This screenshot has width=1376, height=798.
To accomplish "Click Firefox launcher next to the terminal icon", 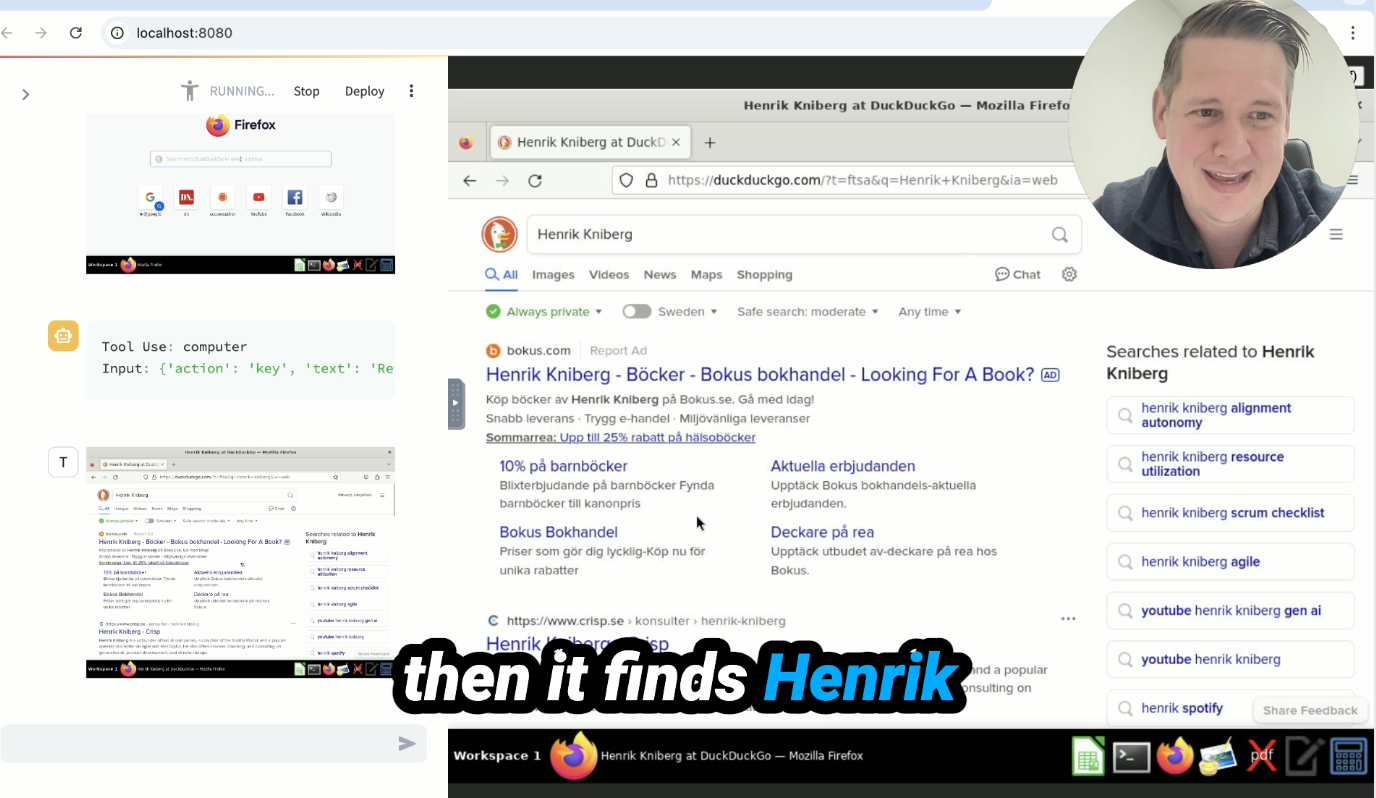I will [x=1175, y=756].
